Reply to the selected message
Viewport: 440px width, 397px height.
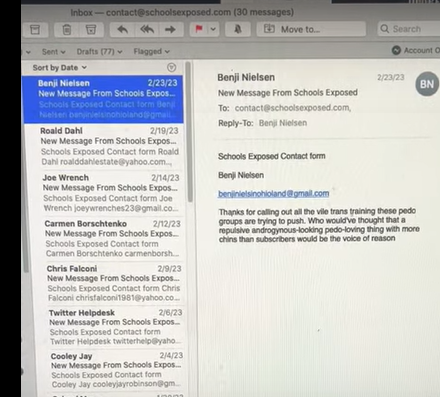[123, 30]
